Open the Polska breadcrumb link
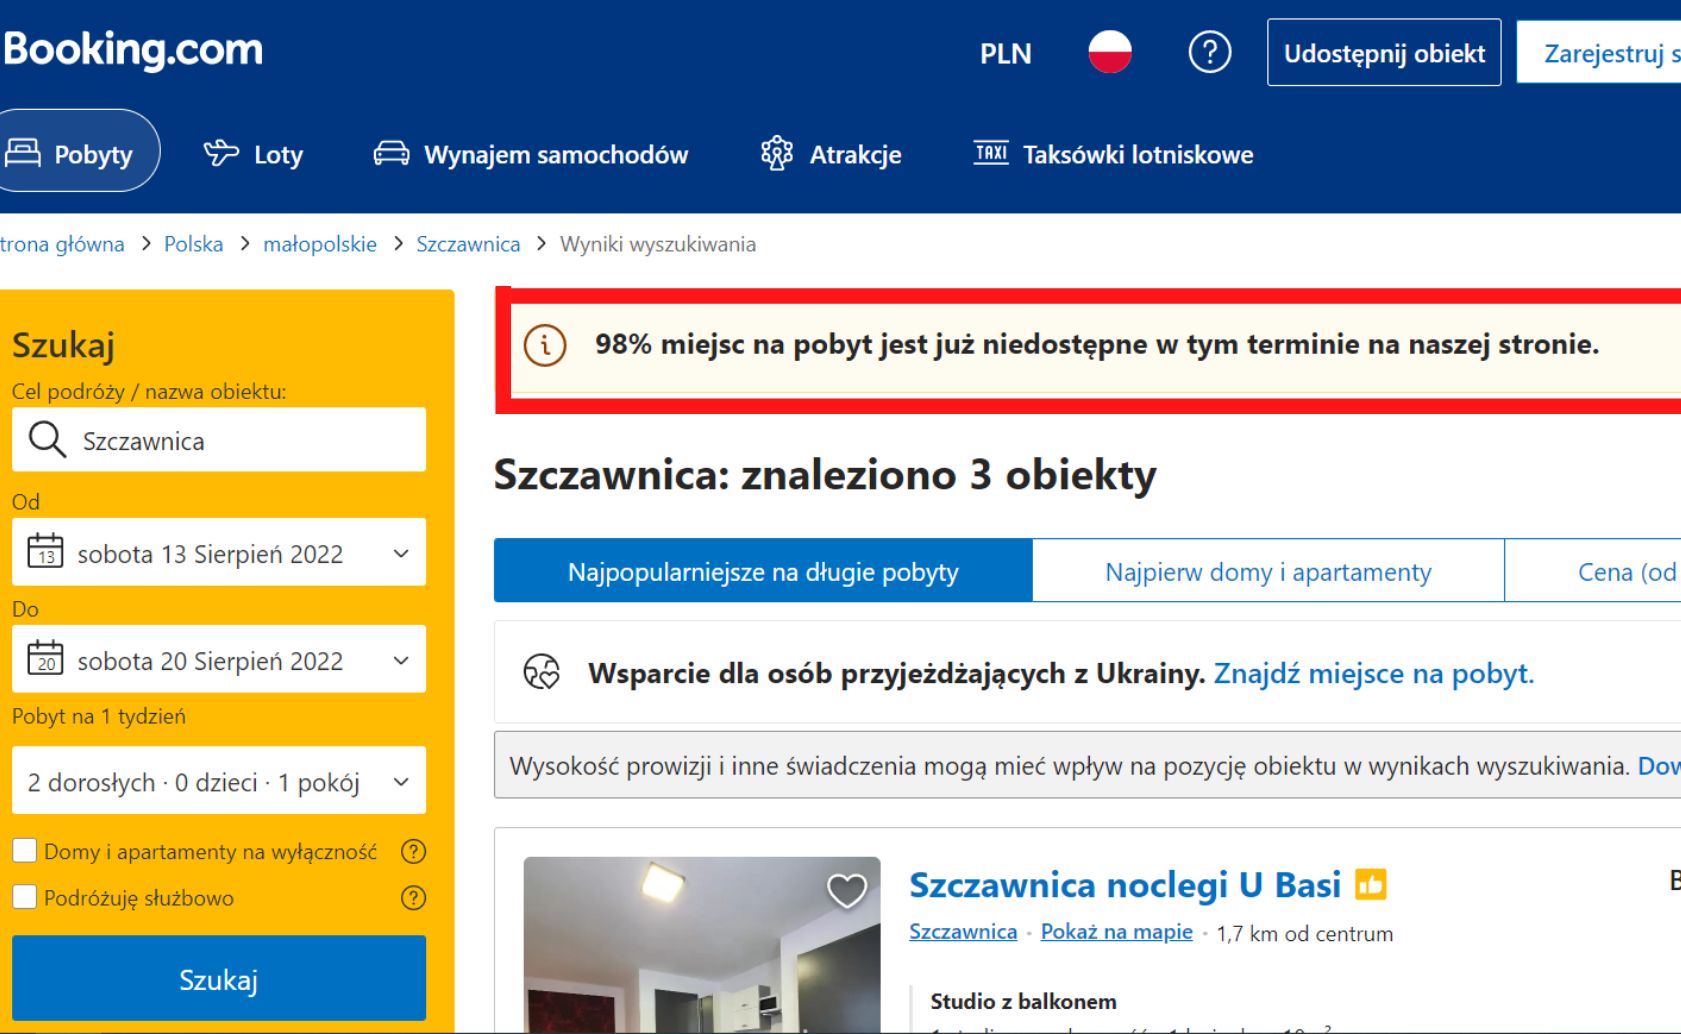The height and width of the screenshot is (1034, 1681). [194, 244]
